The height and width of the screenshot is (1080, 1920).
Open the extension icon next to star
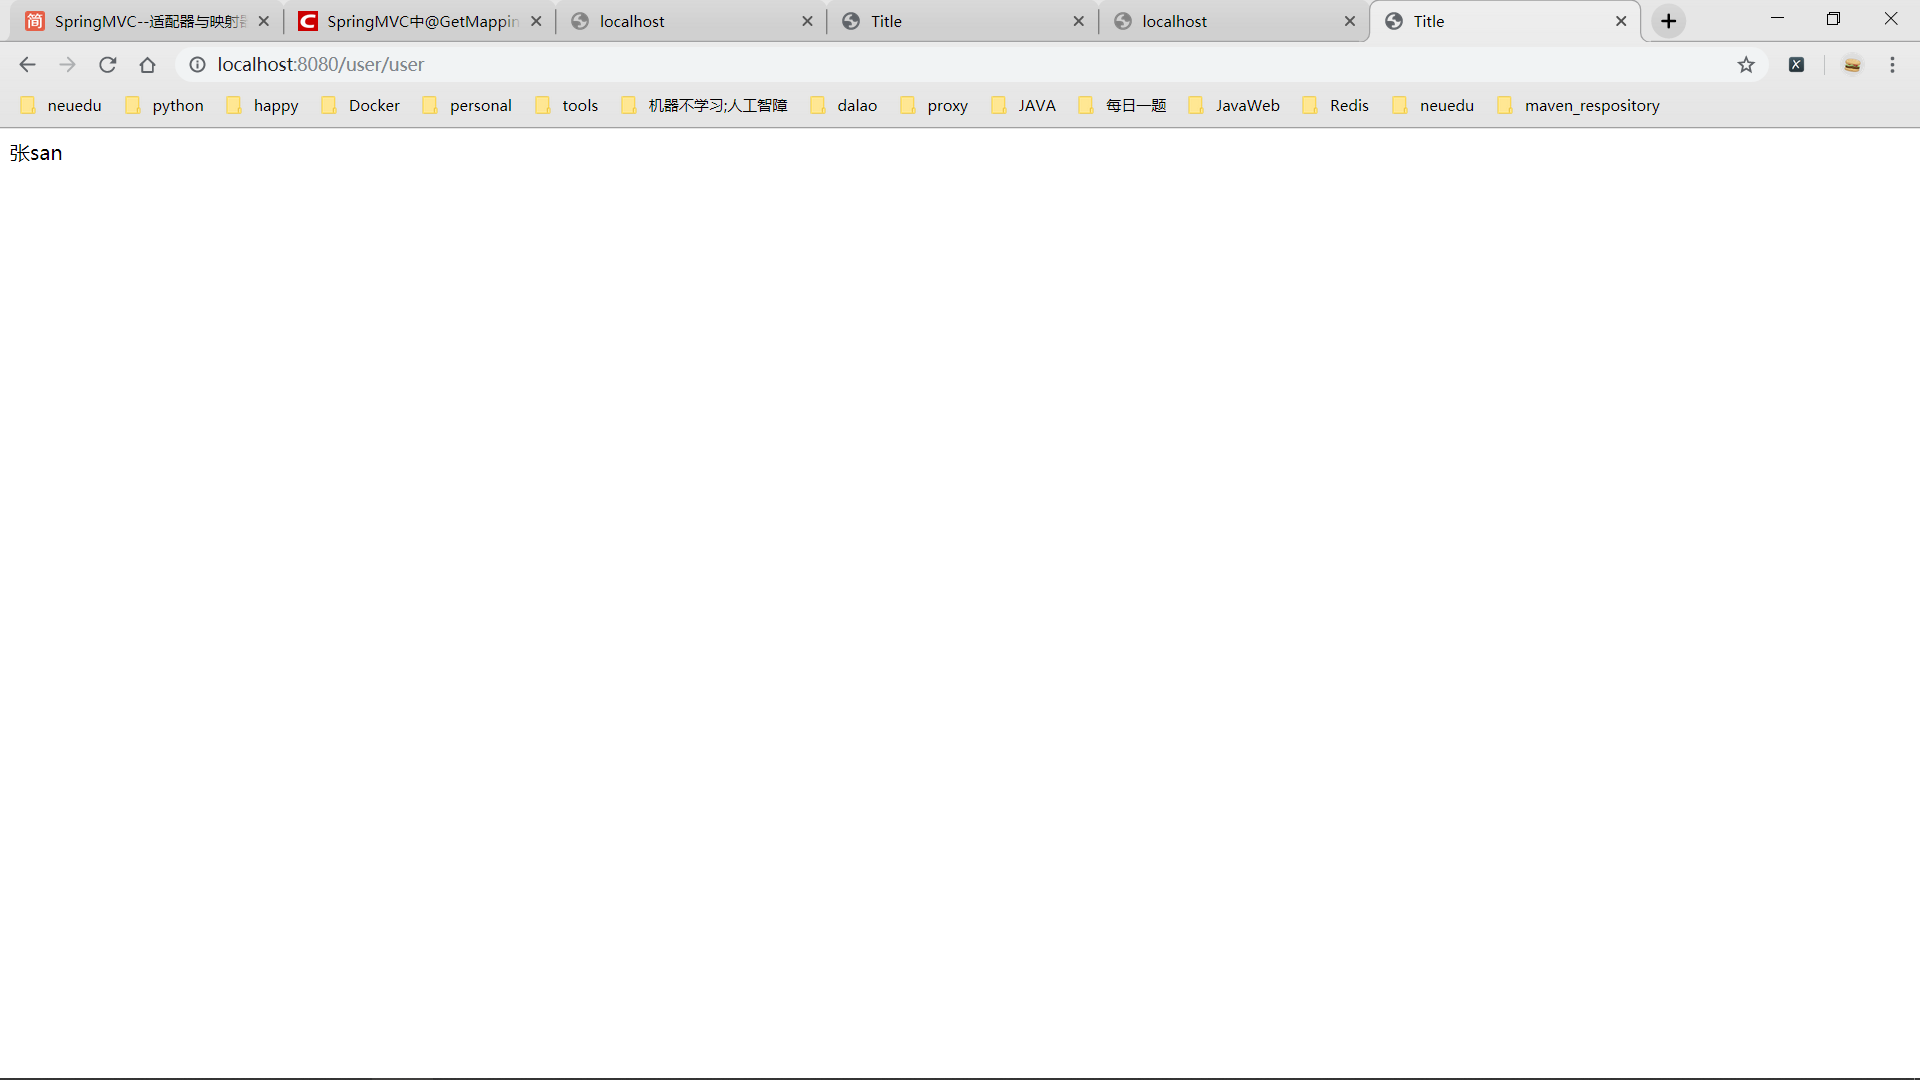1797,65
